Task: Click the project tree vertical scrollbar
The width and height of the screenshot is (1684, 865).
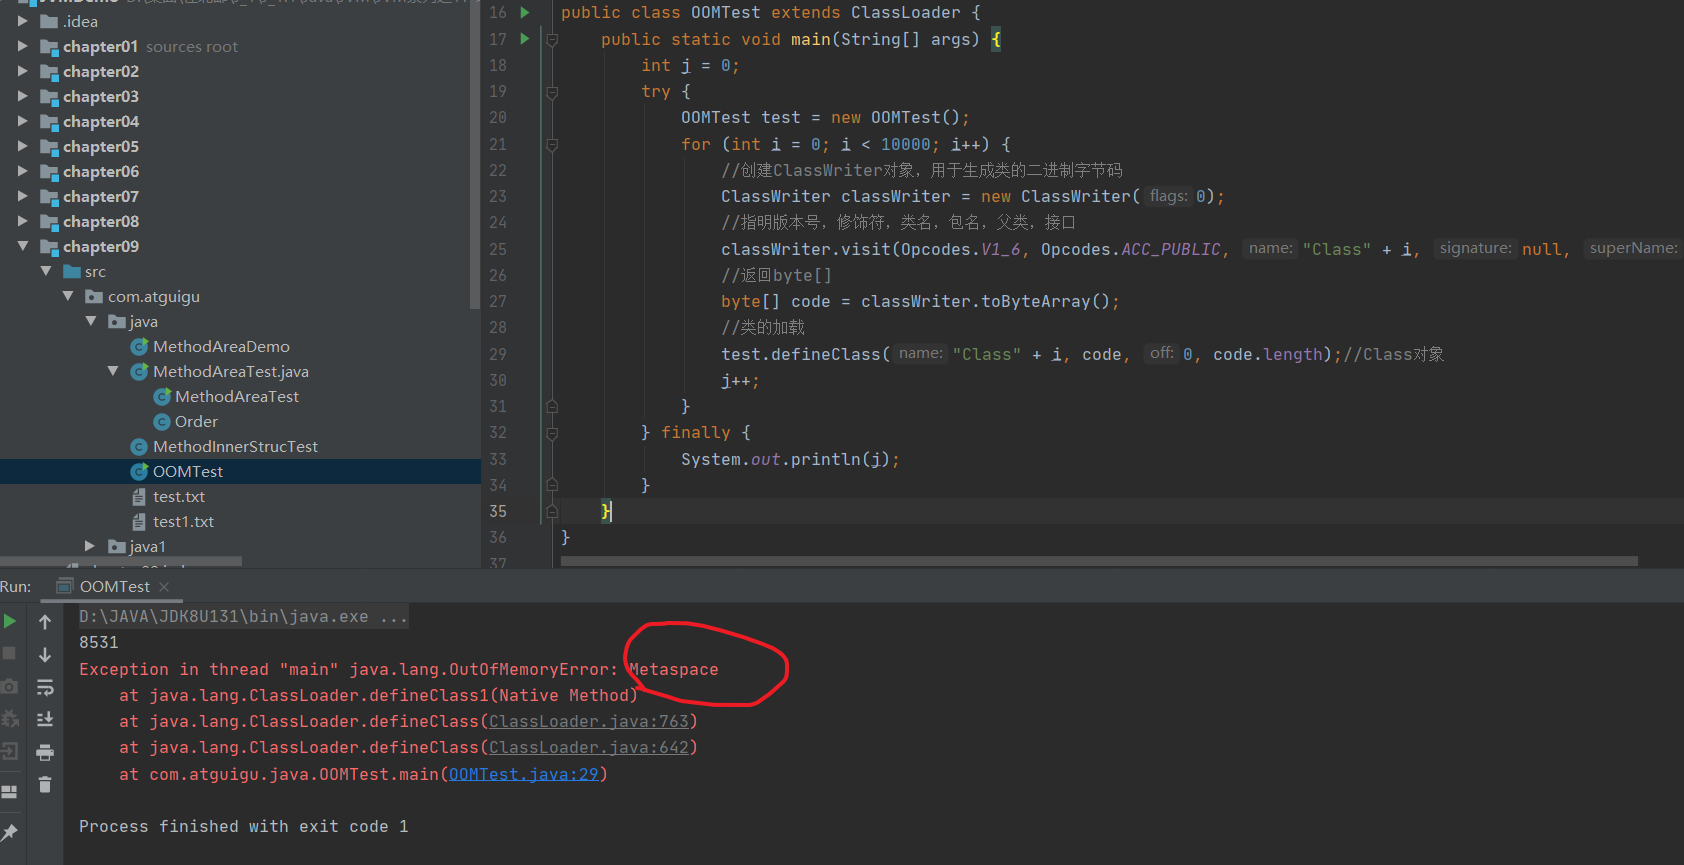Action: point(474,155)
